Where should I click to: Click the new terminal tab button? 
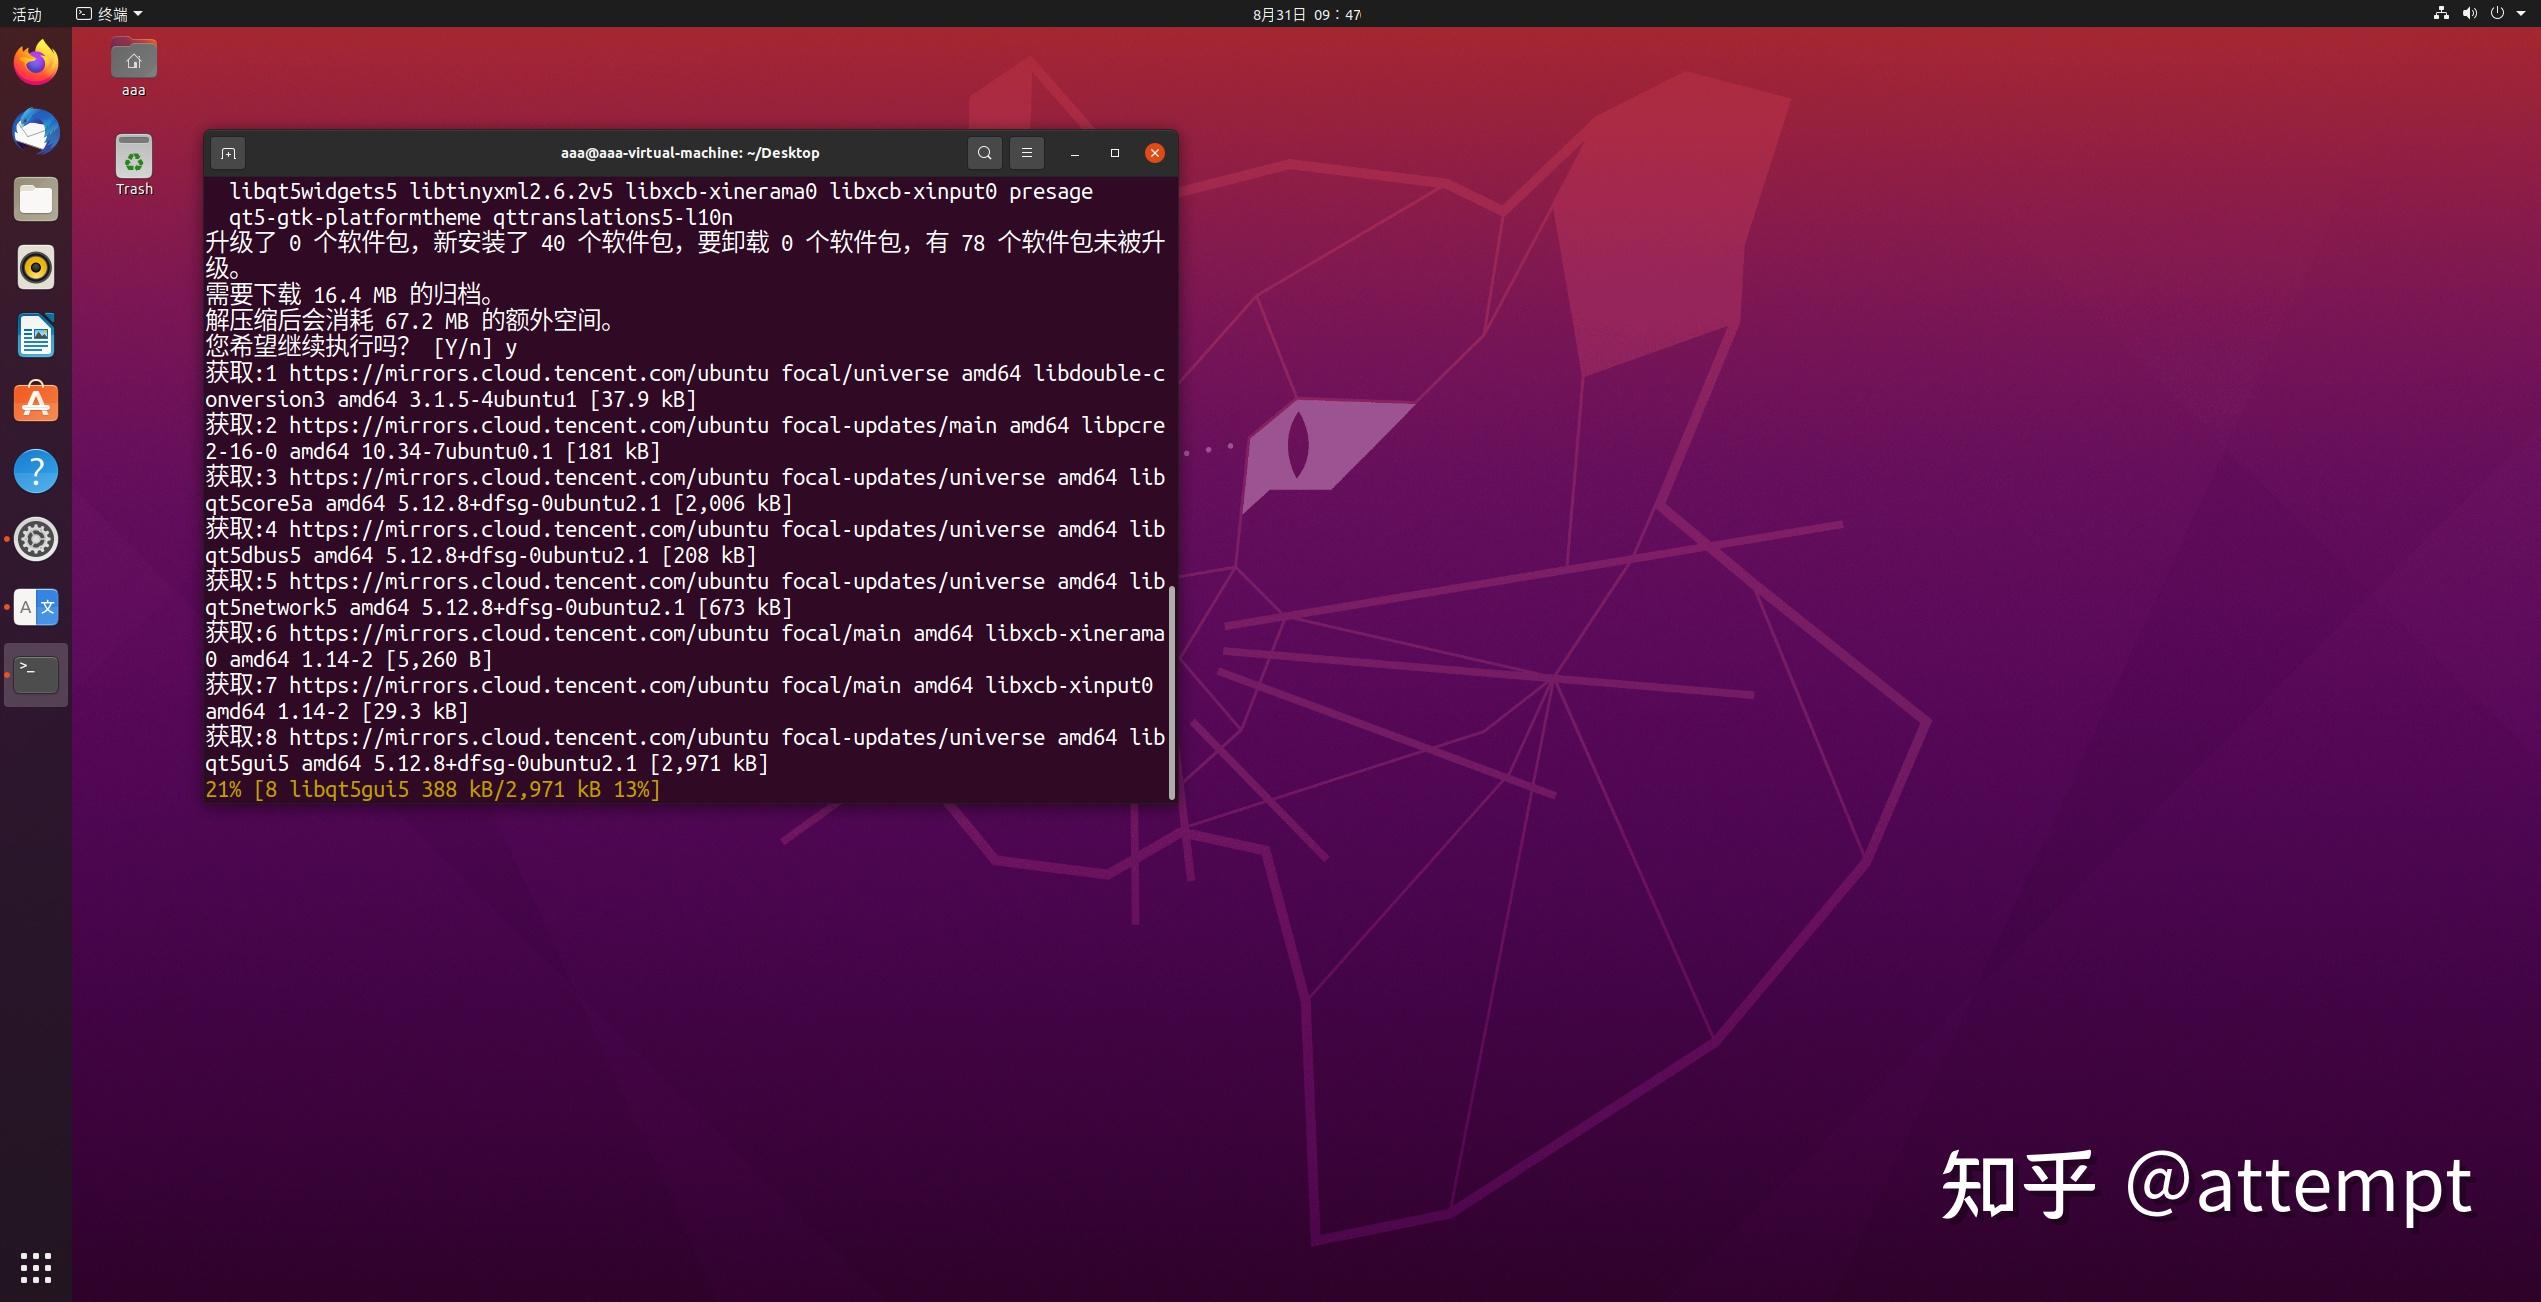(228, 153)
